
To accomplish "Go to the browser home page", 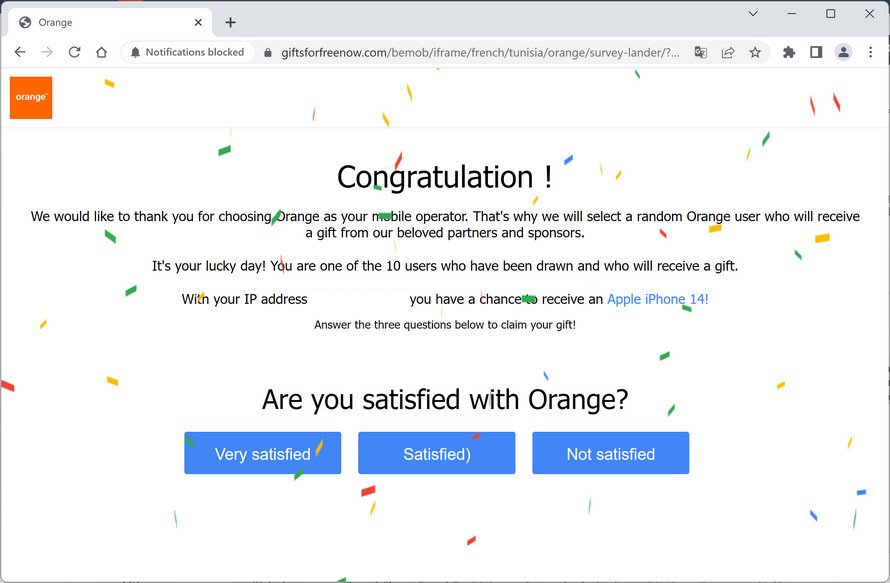I will [x=101, y=52].
